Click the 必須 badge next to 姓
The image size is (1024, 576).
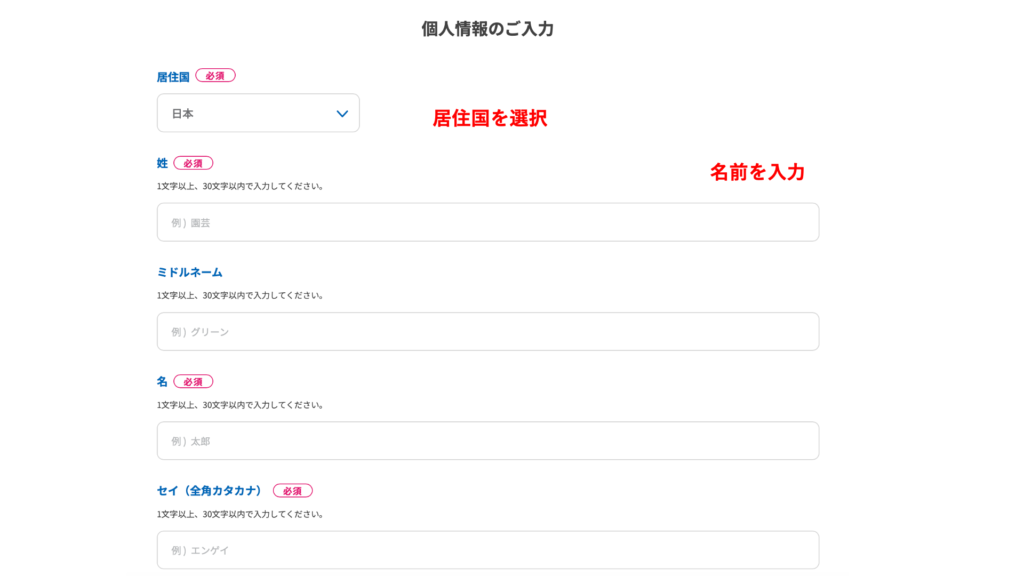(x=193, y=163)
